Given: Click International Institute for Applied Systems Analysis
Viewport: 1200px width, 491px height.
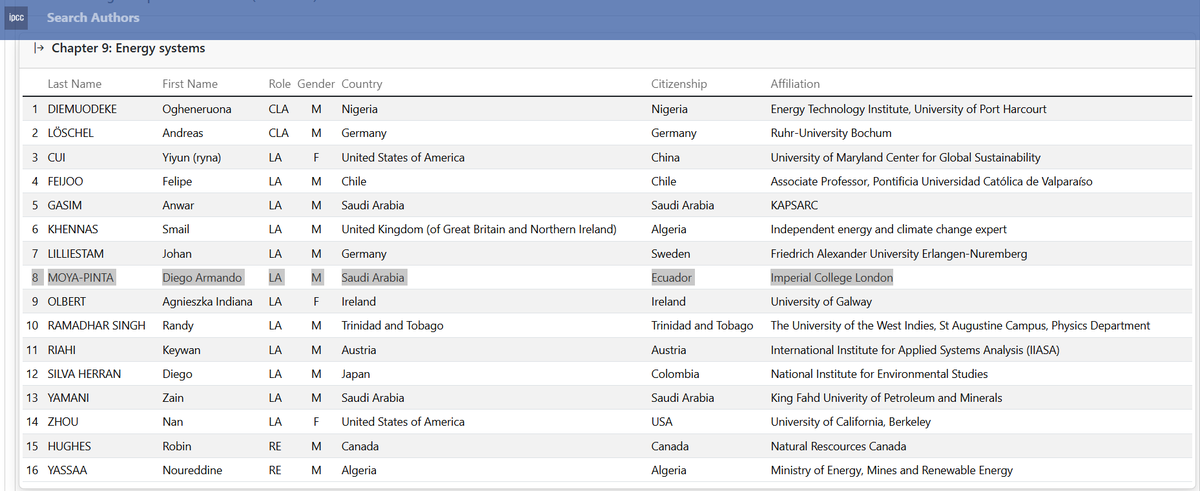Looking at the screenshot, I should (915, 350).
